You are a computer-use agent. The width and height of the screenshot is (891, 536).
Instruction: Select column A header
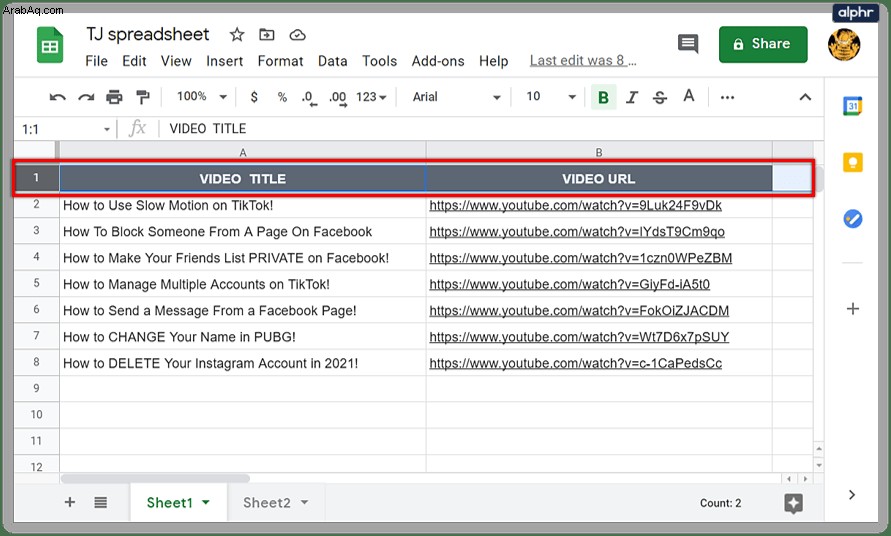pos(243,152)
